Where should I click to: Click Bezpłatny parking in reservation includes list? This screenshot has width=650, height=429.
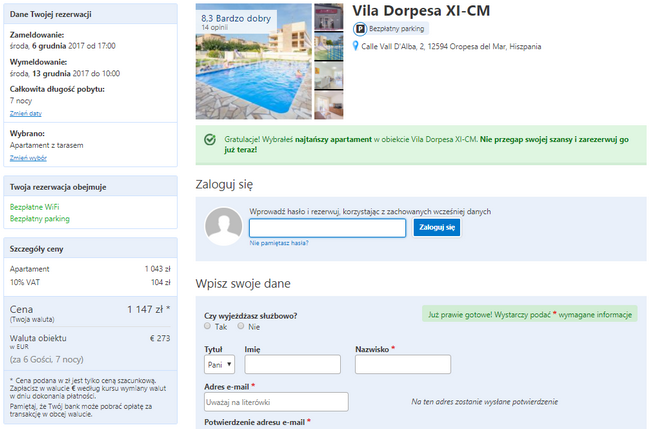coord(40,219)
